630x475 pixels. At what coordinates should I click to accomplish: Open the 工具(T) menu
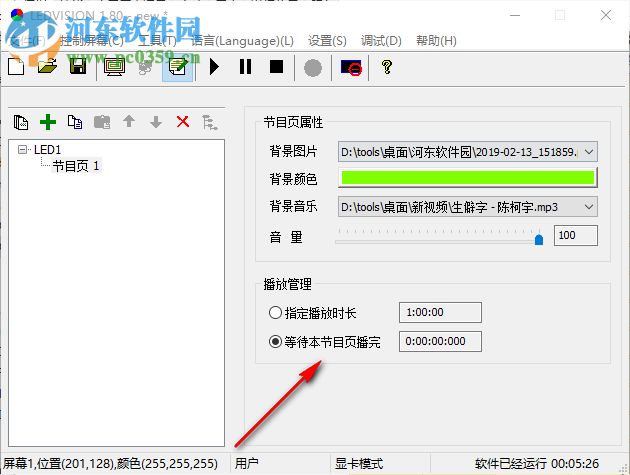157,41
